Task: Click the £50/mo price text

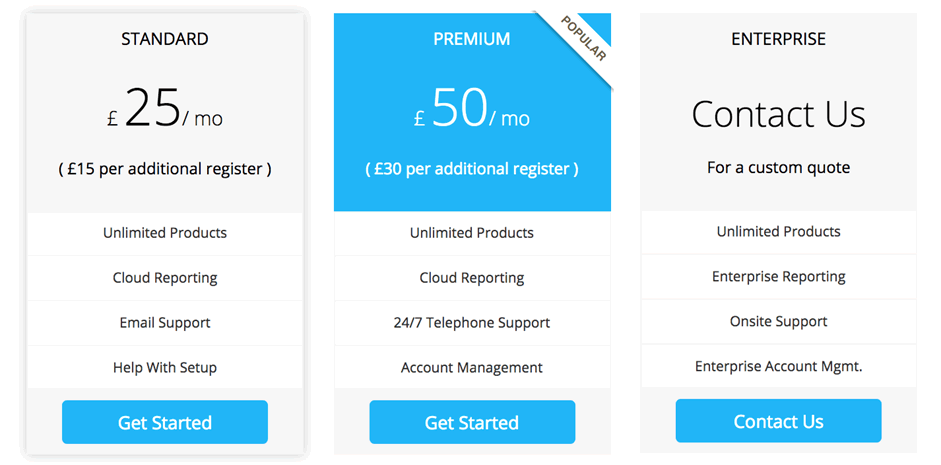Action: (472, 109)
